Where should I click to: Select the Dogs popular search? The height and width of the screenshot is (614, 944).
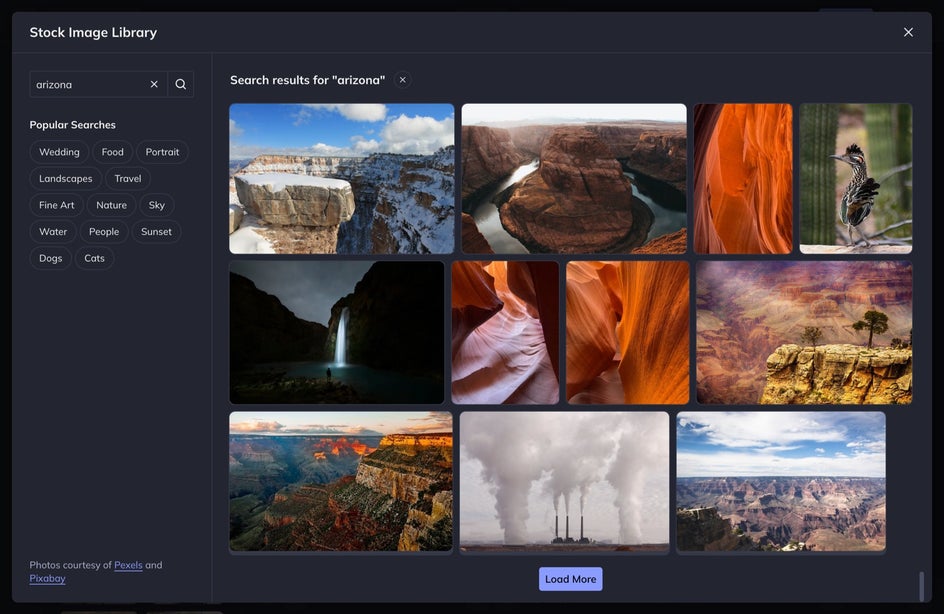pos(51,258)
